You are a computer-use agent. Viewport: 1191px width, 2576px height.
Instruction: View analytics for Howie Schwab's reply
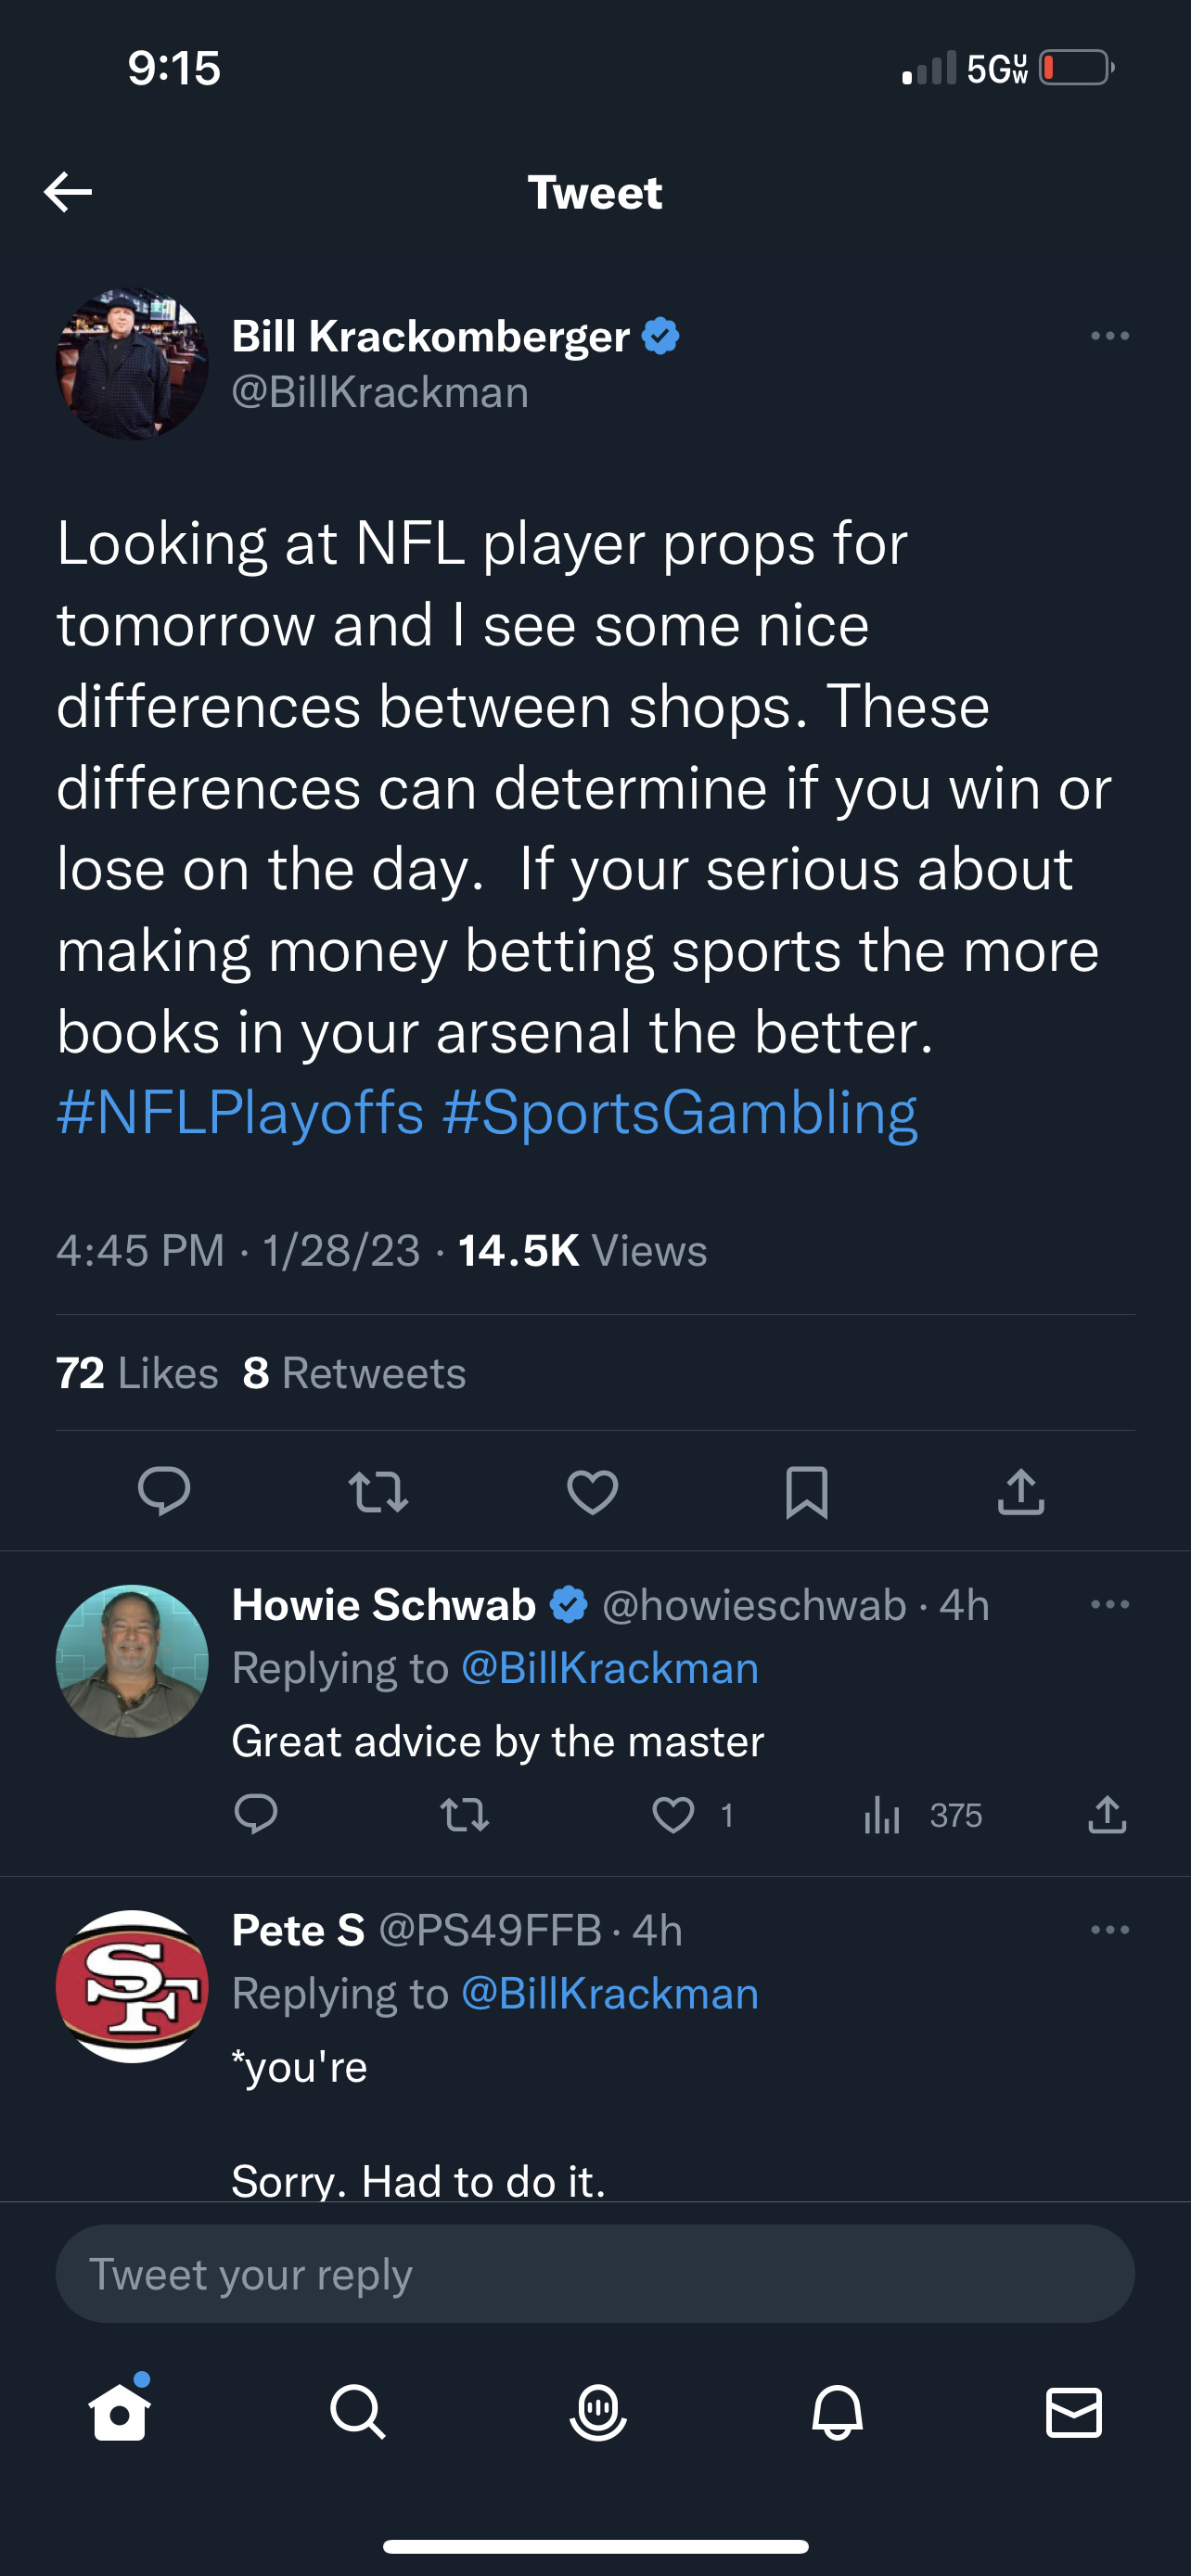point(882,1814)
